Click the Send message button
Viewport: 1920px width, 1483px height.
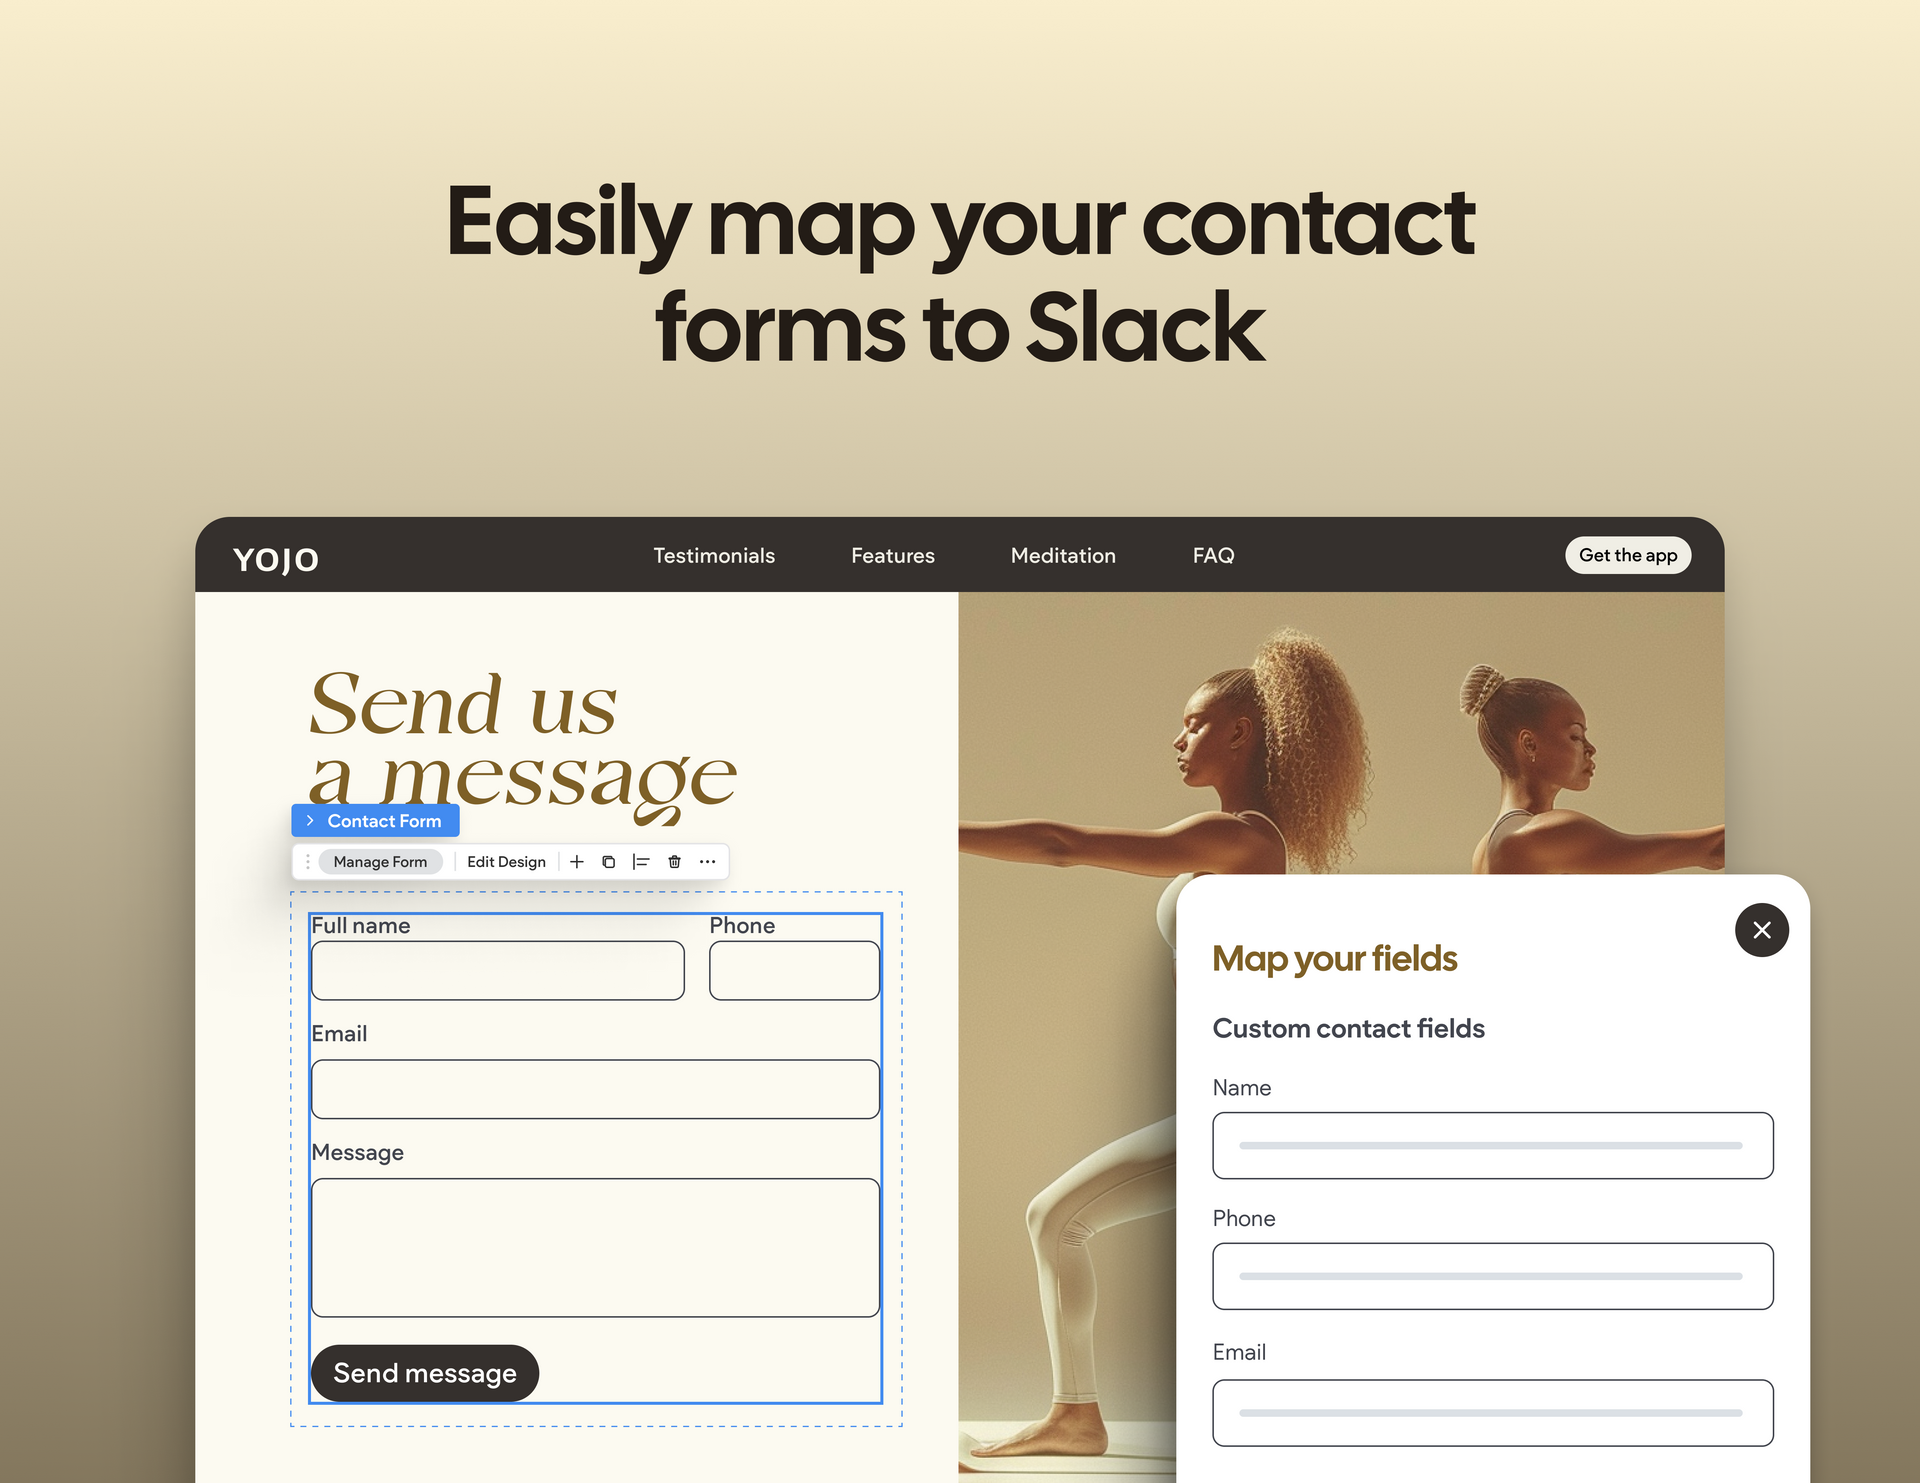(425, 1371)
